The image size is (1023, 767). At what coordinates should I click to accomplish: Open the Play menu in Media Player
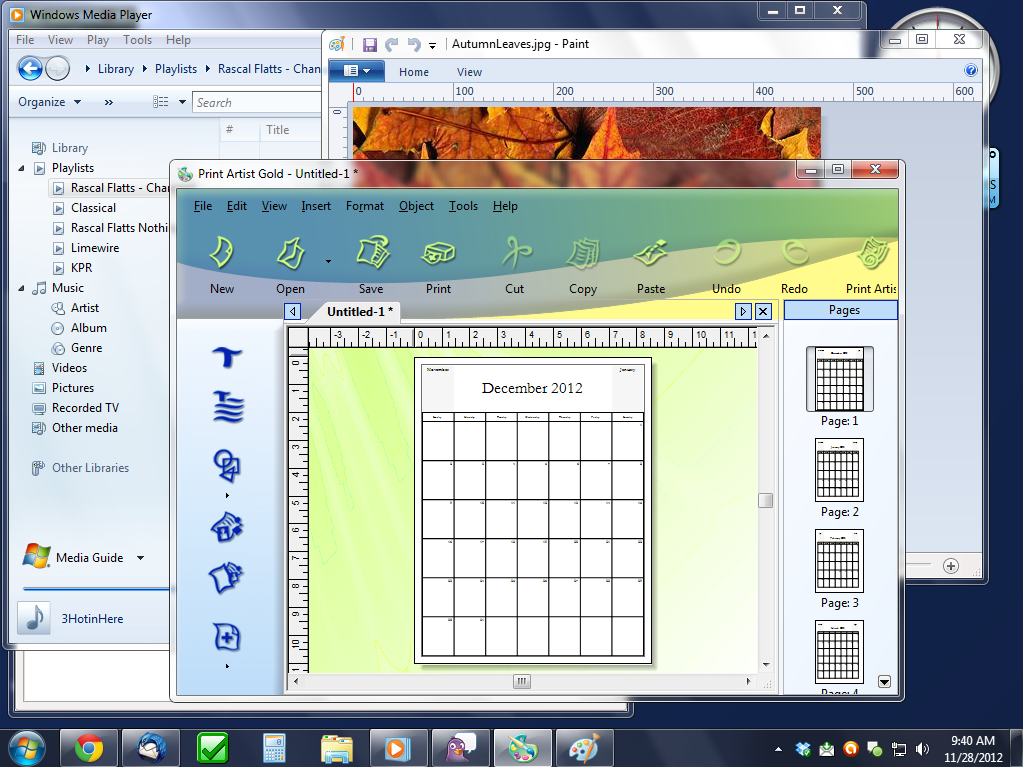point(98,40)
